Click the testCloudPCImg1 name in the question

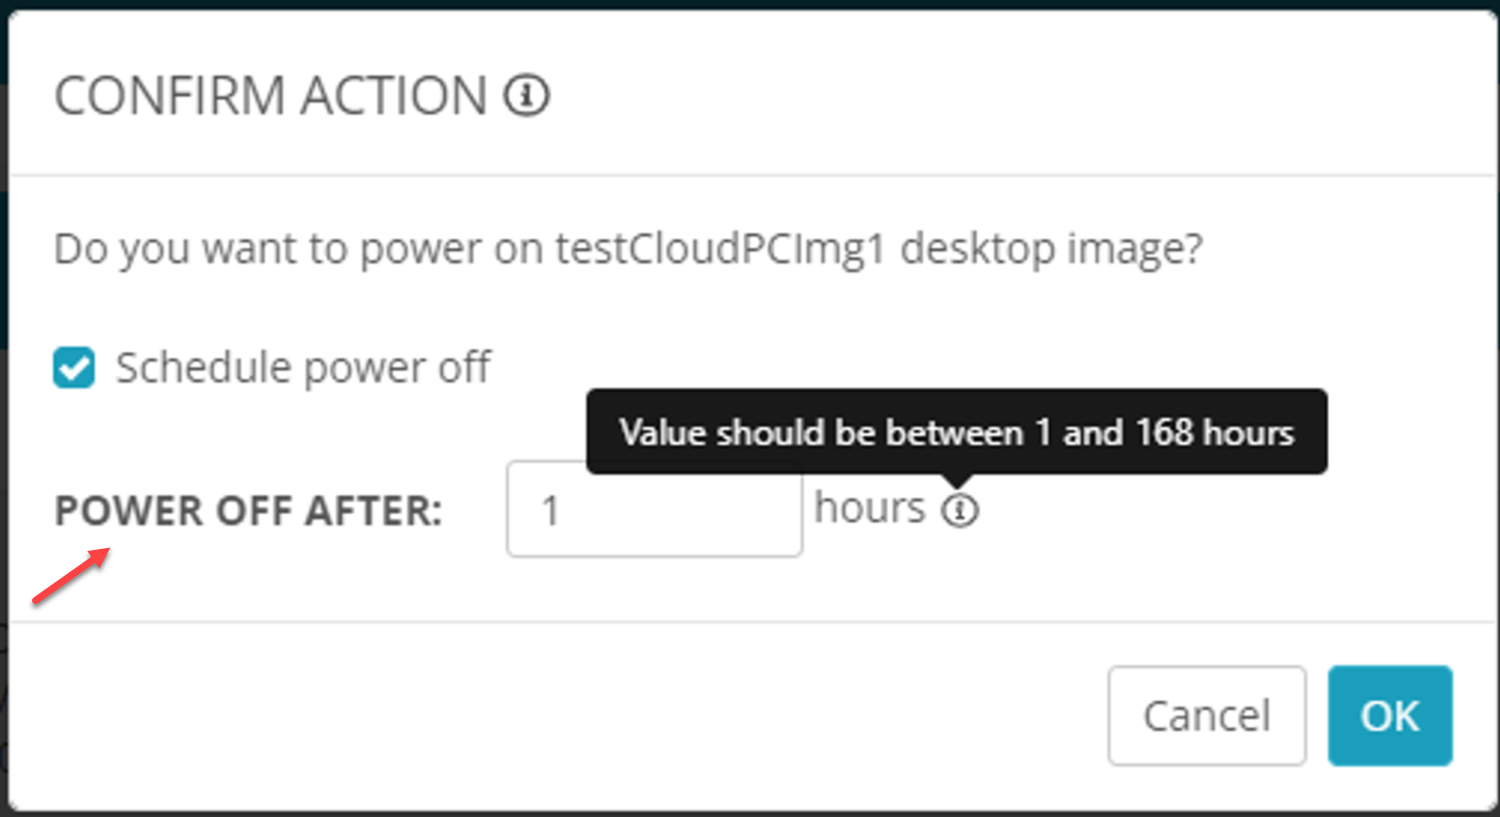[720, 248]
